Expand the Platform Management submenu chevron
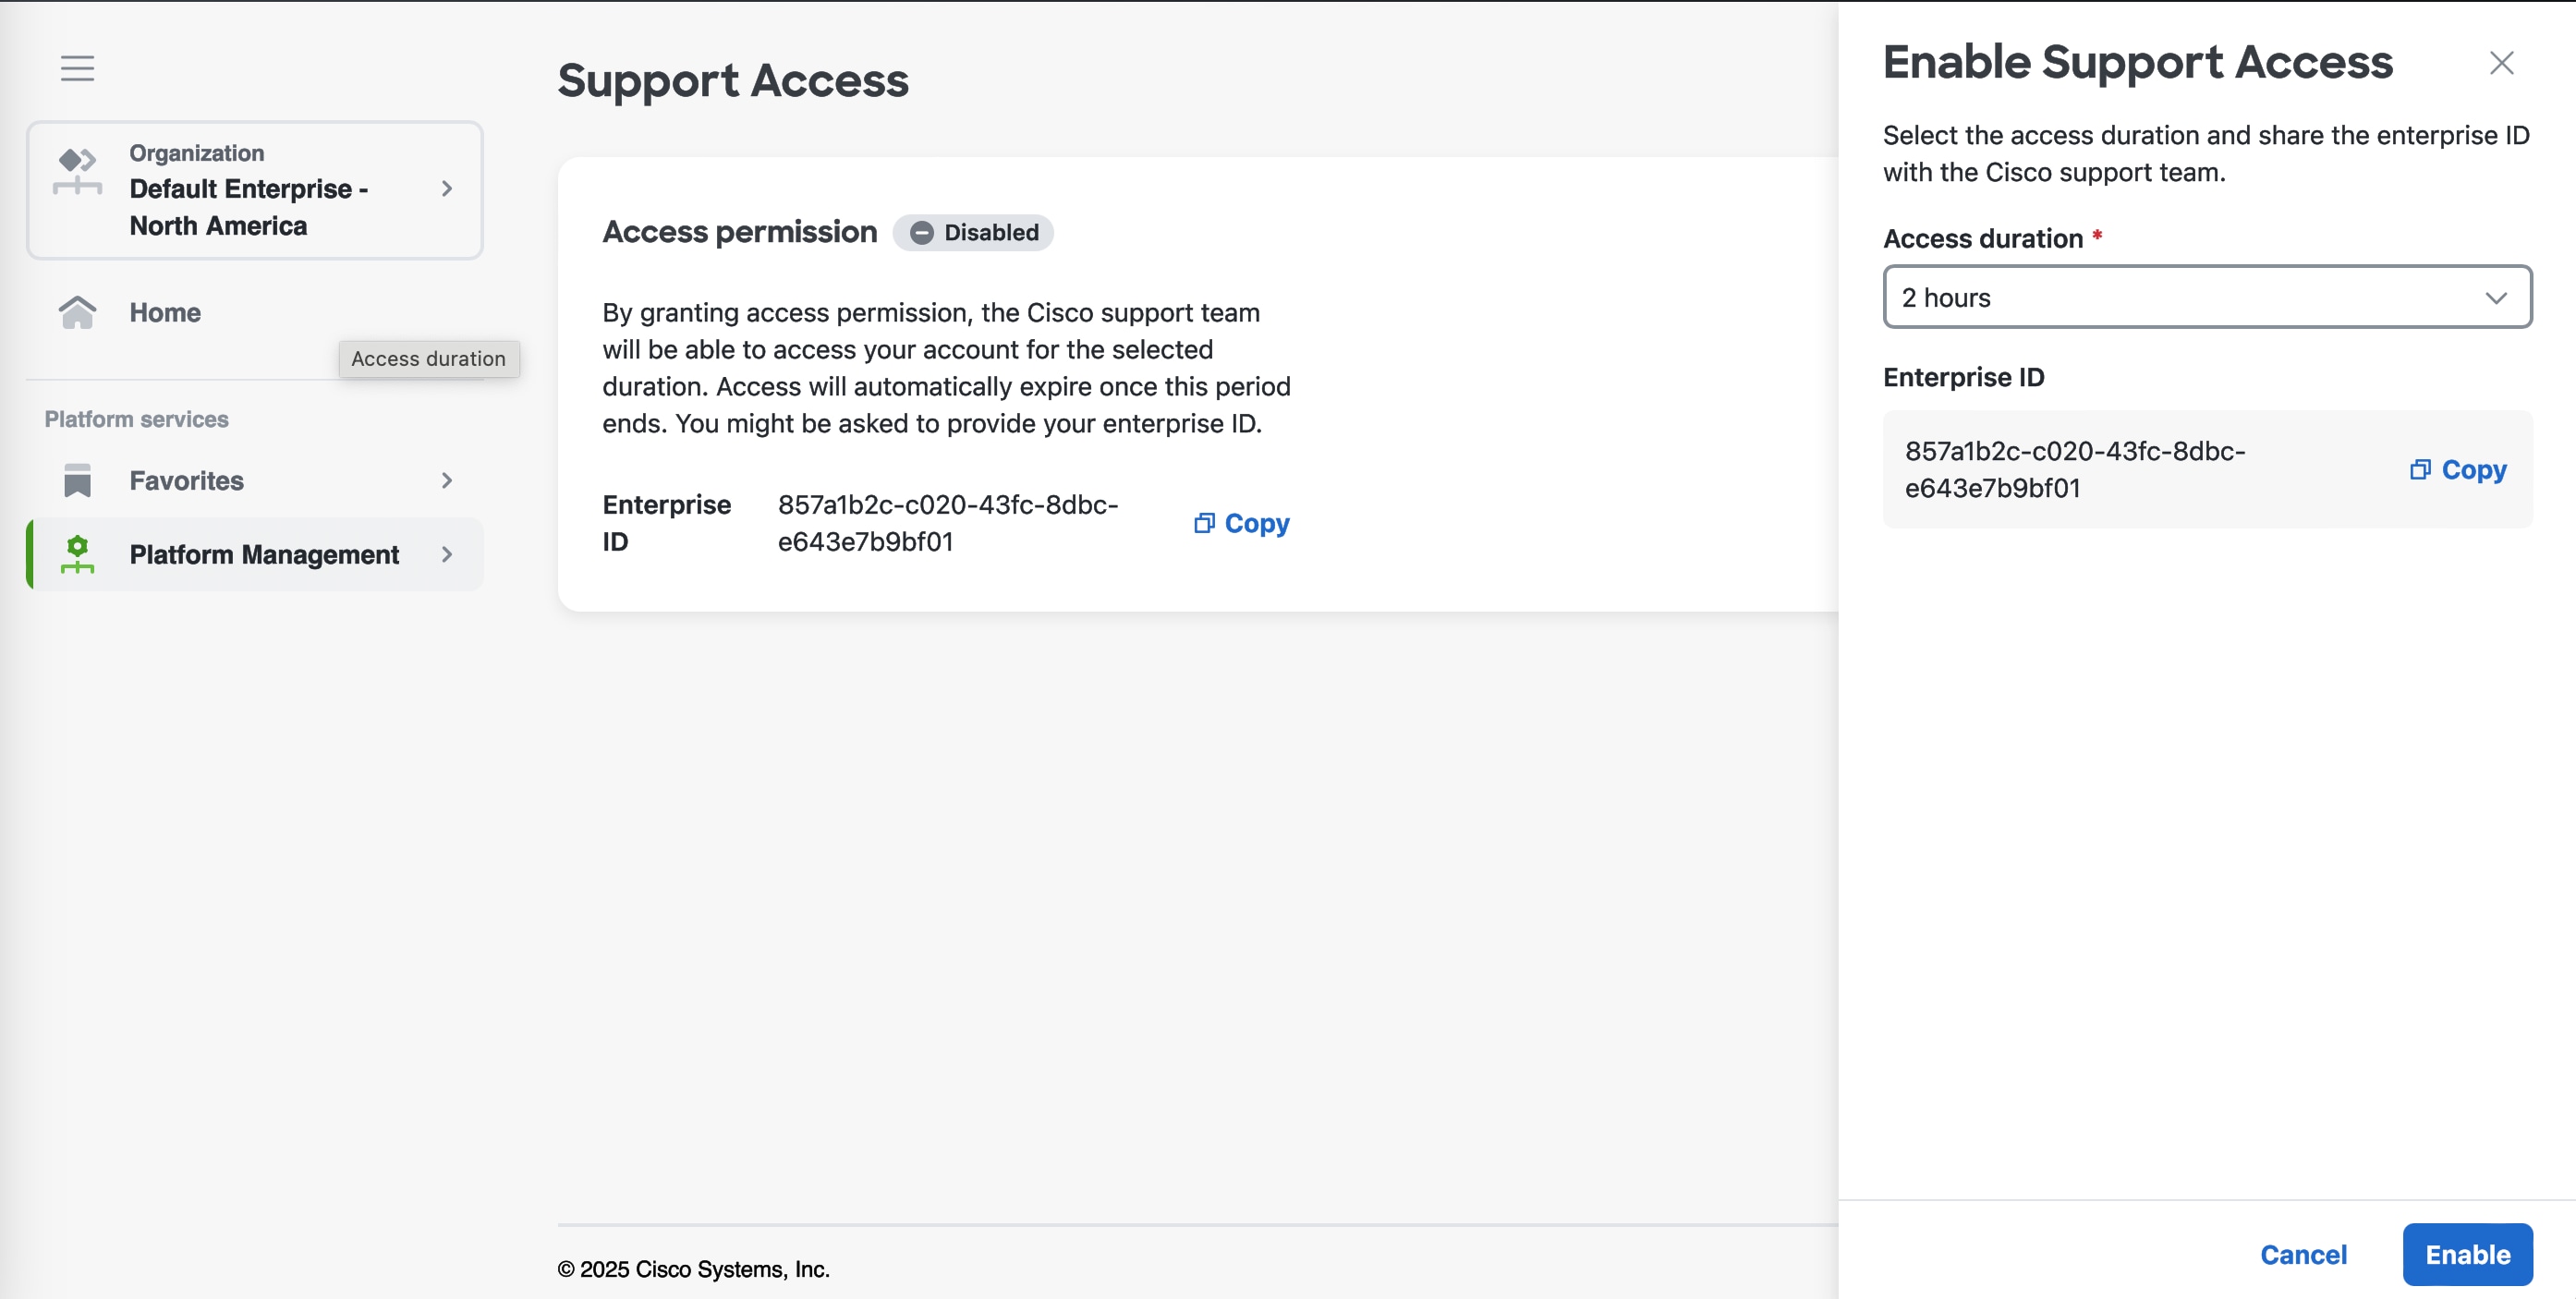2576x1299 pixels. point(447,554)
